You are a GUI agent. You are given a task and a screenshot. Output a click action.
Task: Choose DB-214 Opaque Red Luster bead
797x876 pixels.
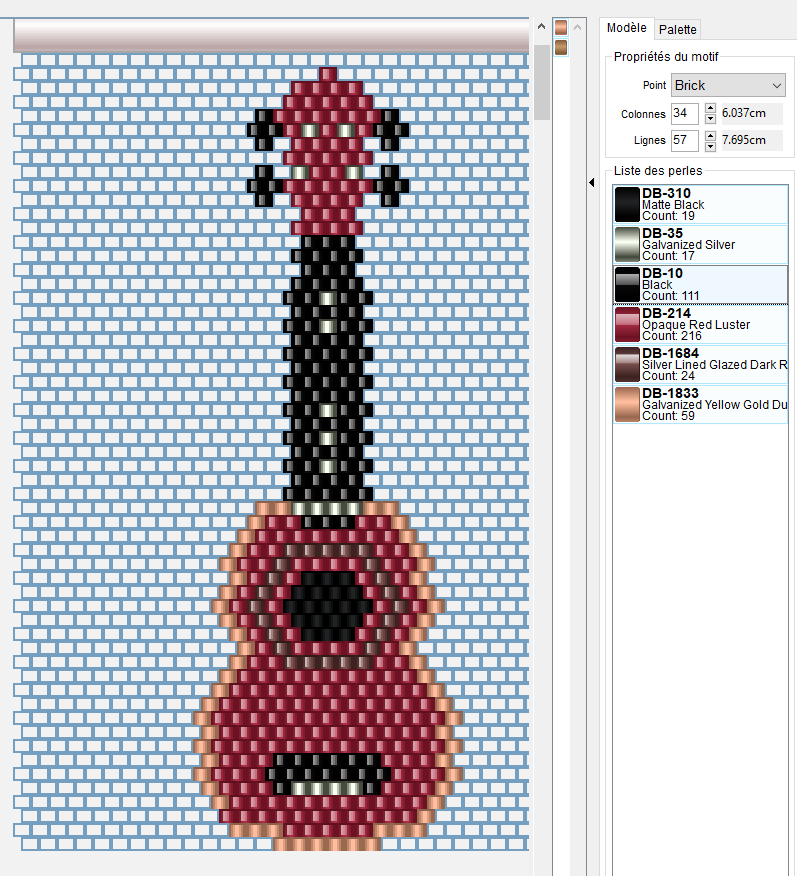click(x=700, y=324)
